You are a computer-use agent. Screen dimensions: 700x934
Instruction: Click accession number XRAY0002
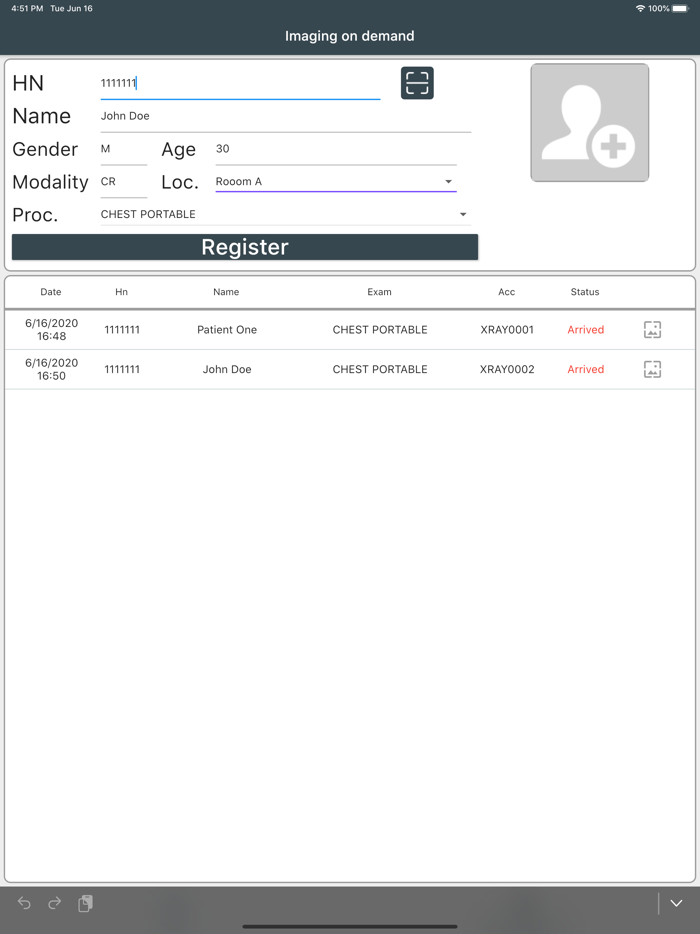click(507, 369)
